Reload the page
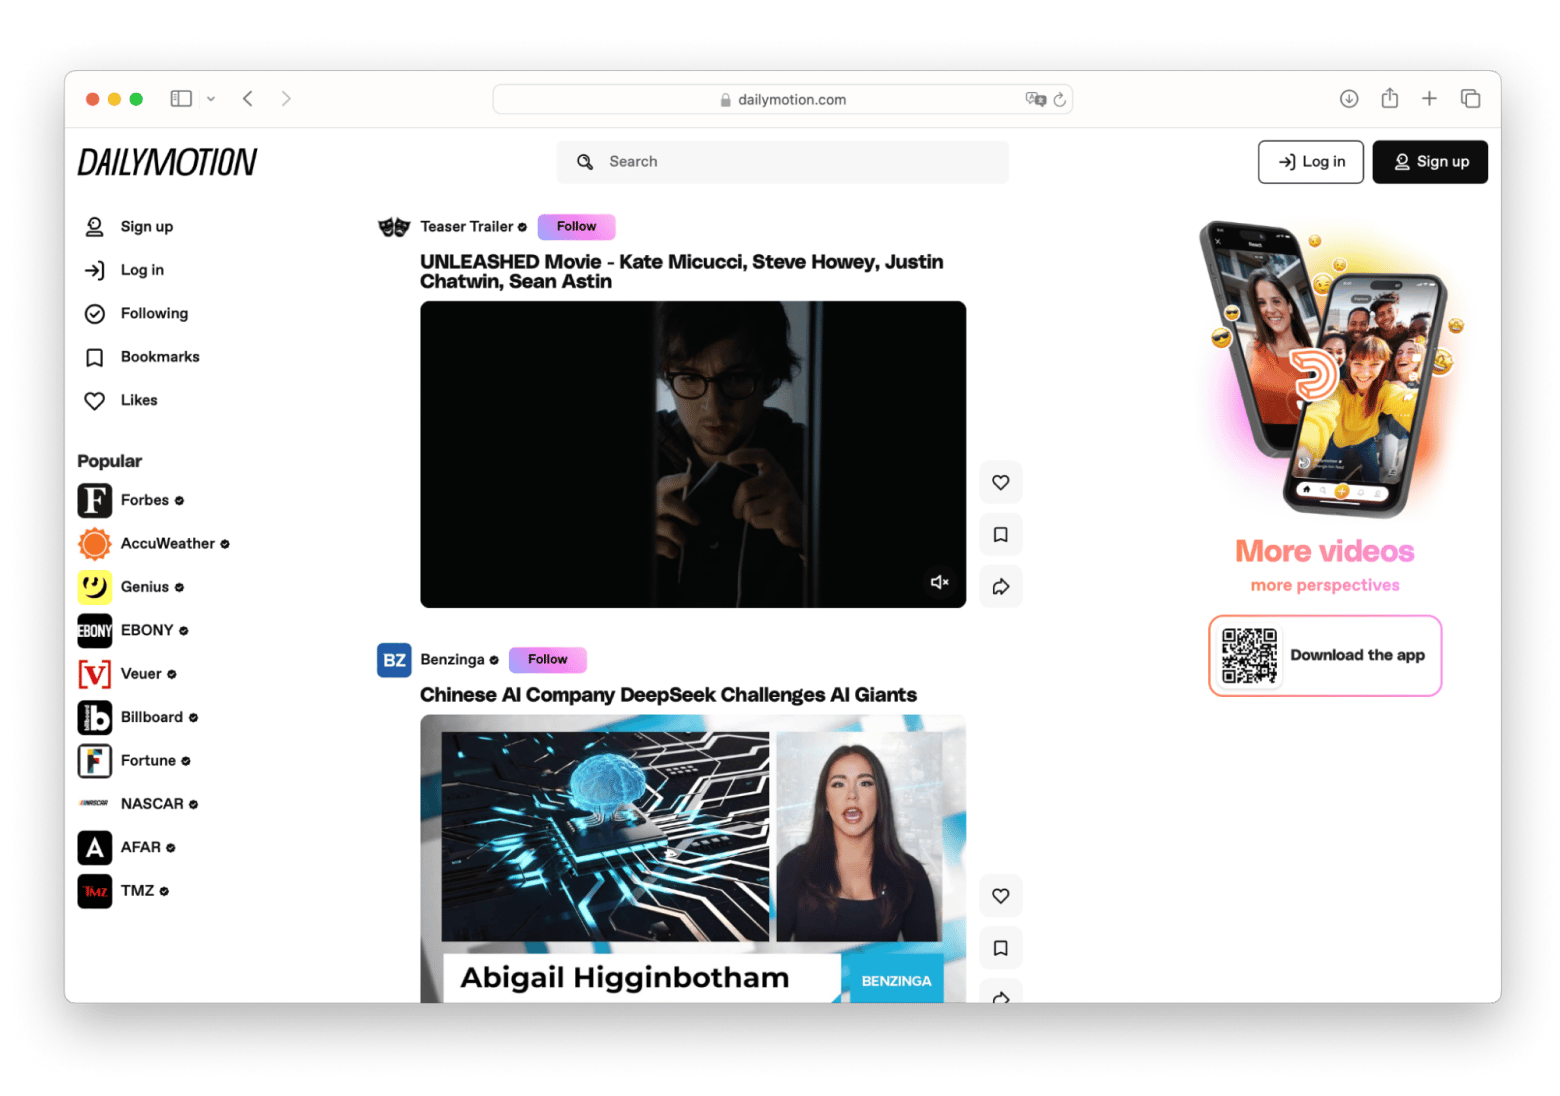 pyautogui.click(x=1059, y=99)
